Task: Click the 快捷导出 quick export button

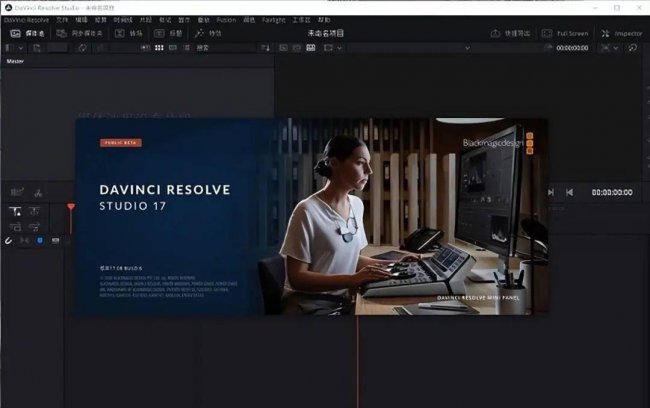Action: [510, 34]
